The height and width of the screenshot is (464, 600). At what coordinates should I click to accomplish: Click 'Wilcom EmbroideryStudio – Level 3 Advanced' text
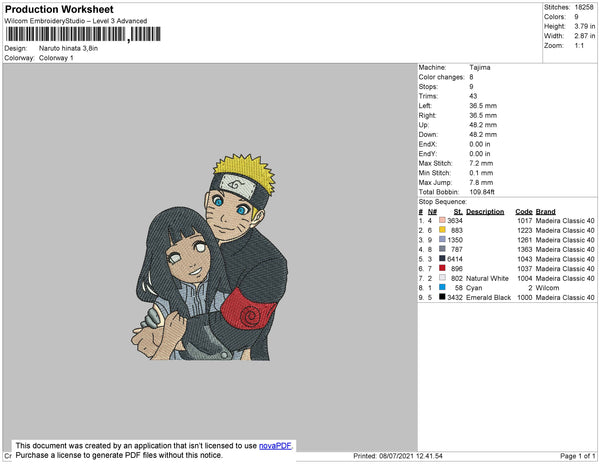(76, 21)
